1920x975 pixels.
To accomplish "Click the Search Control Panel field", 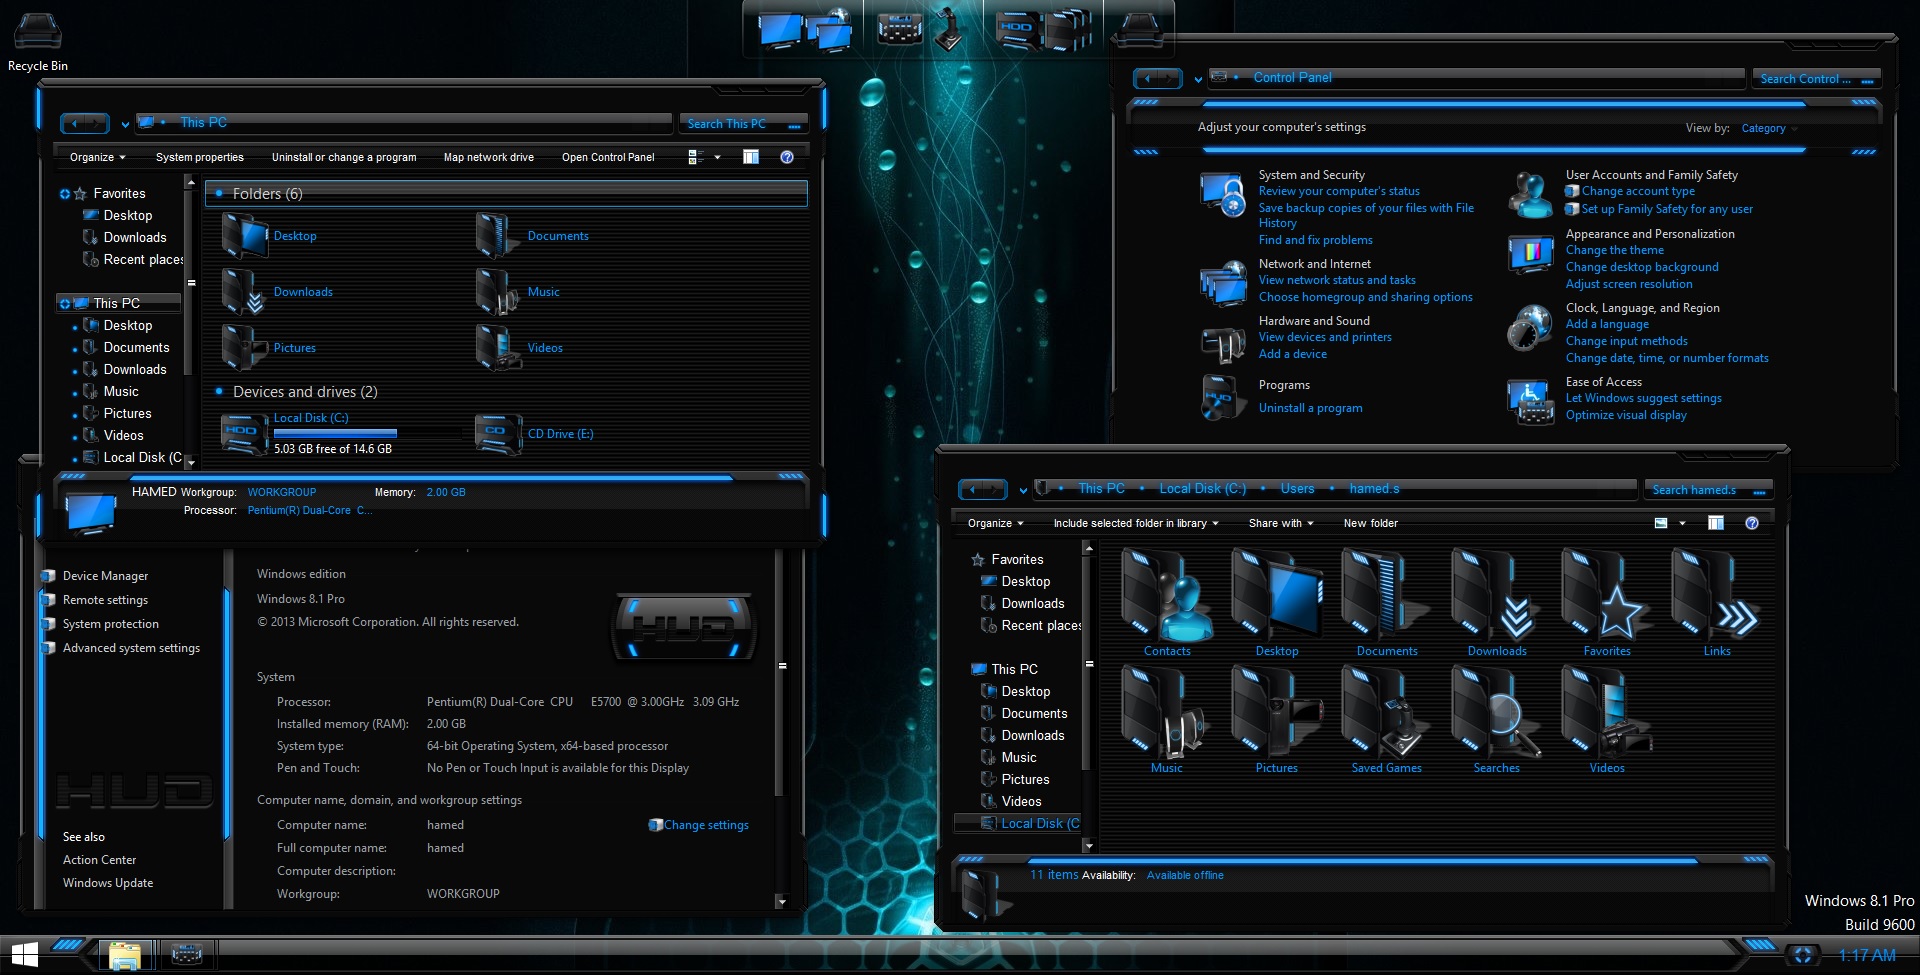I will coord(1806,79).
